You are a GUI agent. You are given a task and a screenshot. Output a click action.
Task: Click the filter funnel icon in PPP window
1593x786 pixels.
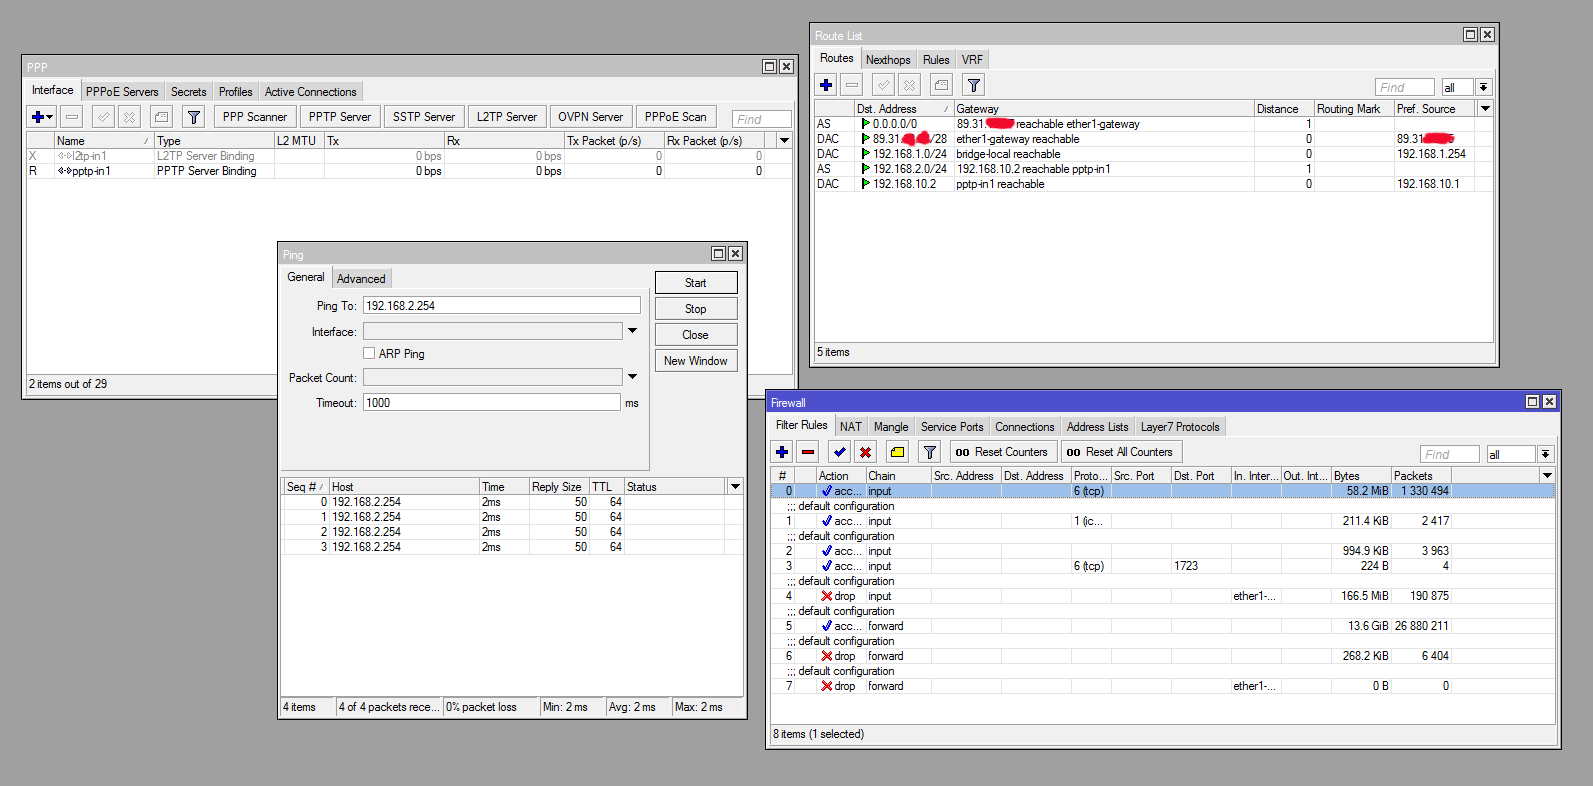coord(194,117)
